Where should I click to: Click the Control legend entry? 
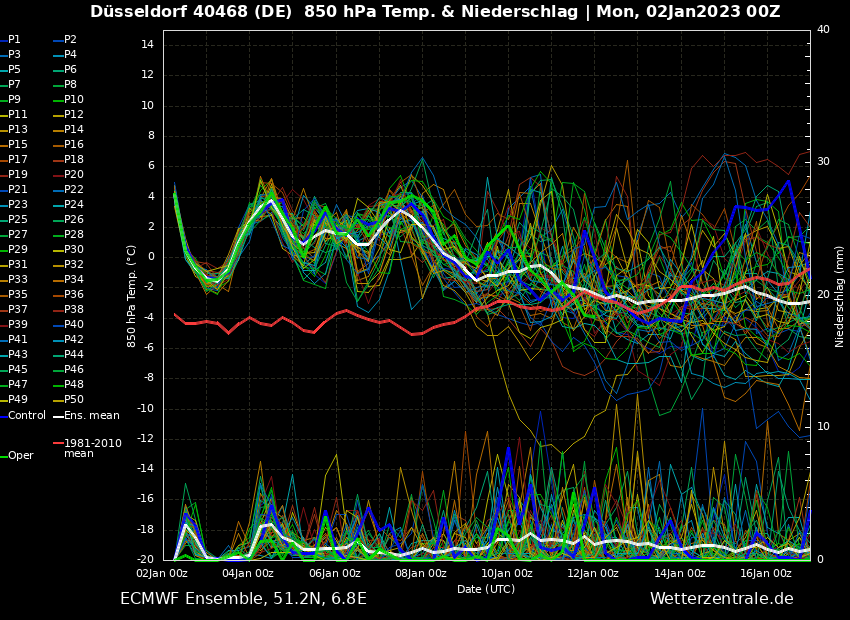click(x=27, y=415)
